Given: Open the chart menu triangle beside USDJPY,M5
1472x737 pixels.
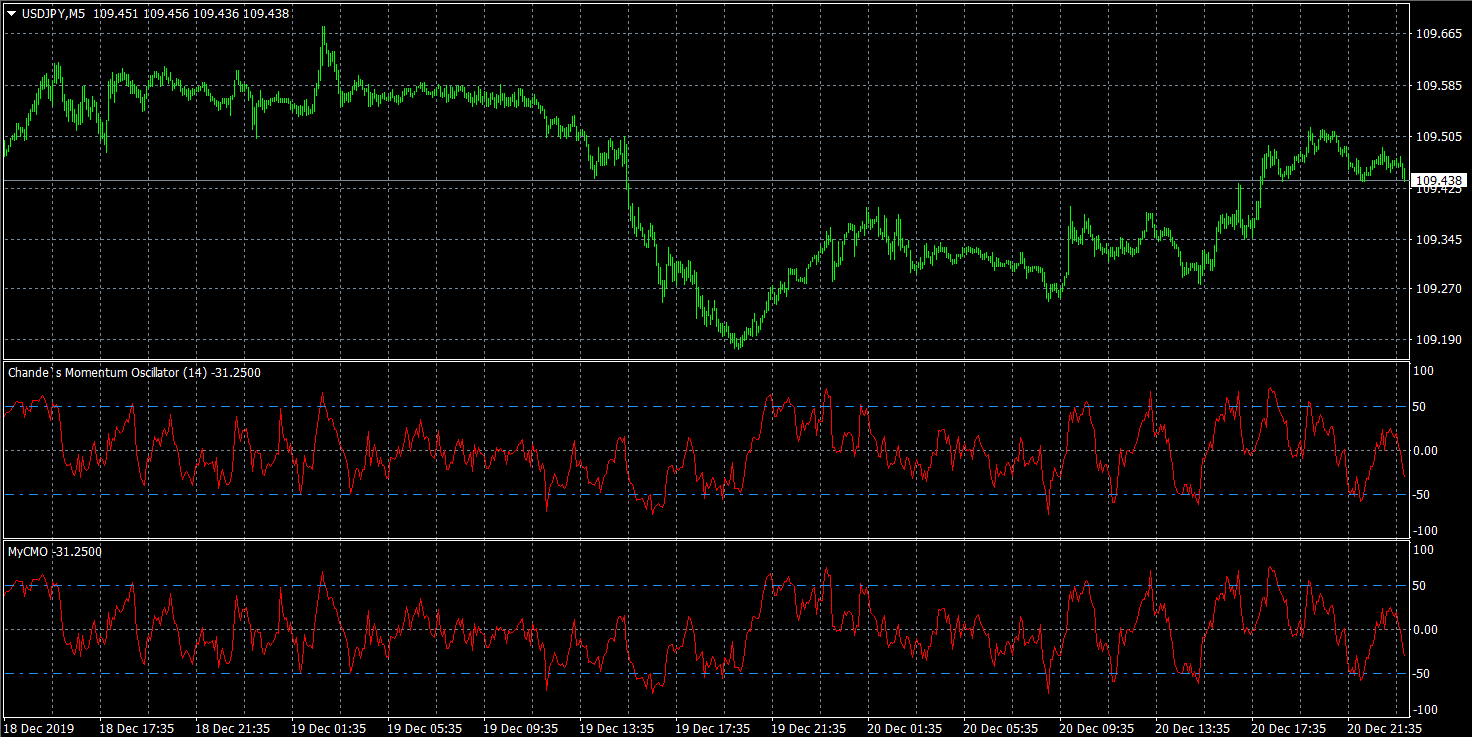Looking at the screenshot, I should [11, 14].
